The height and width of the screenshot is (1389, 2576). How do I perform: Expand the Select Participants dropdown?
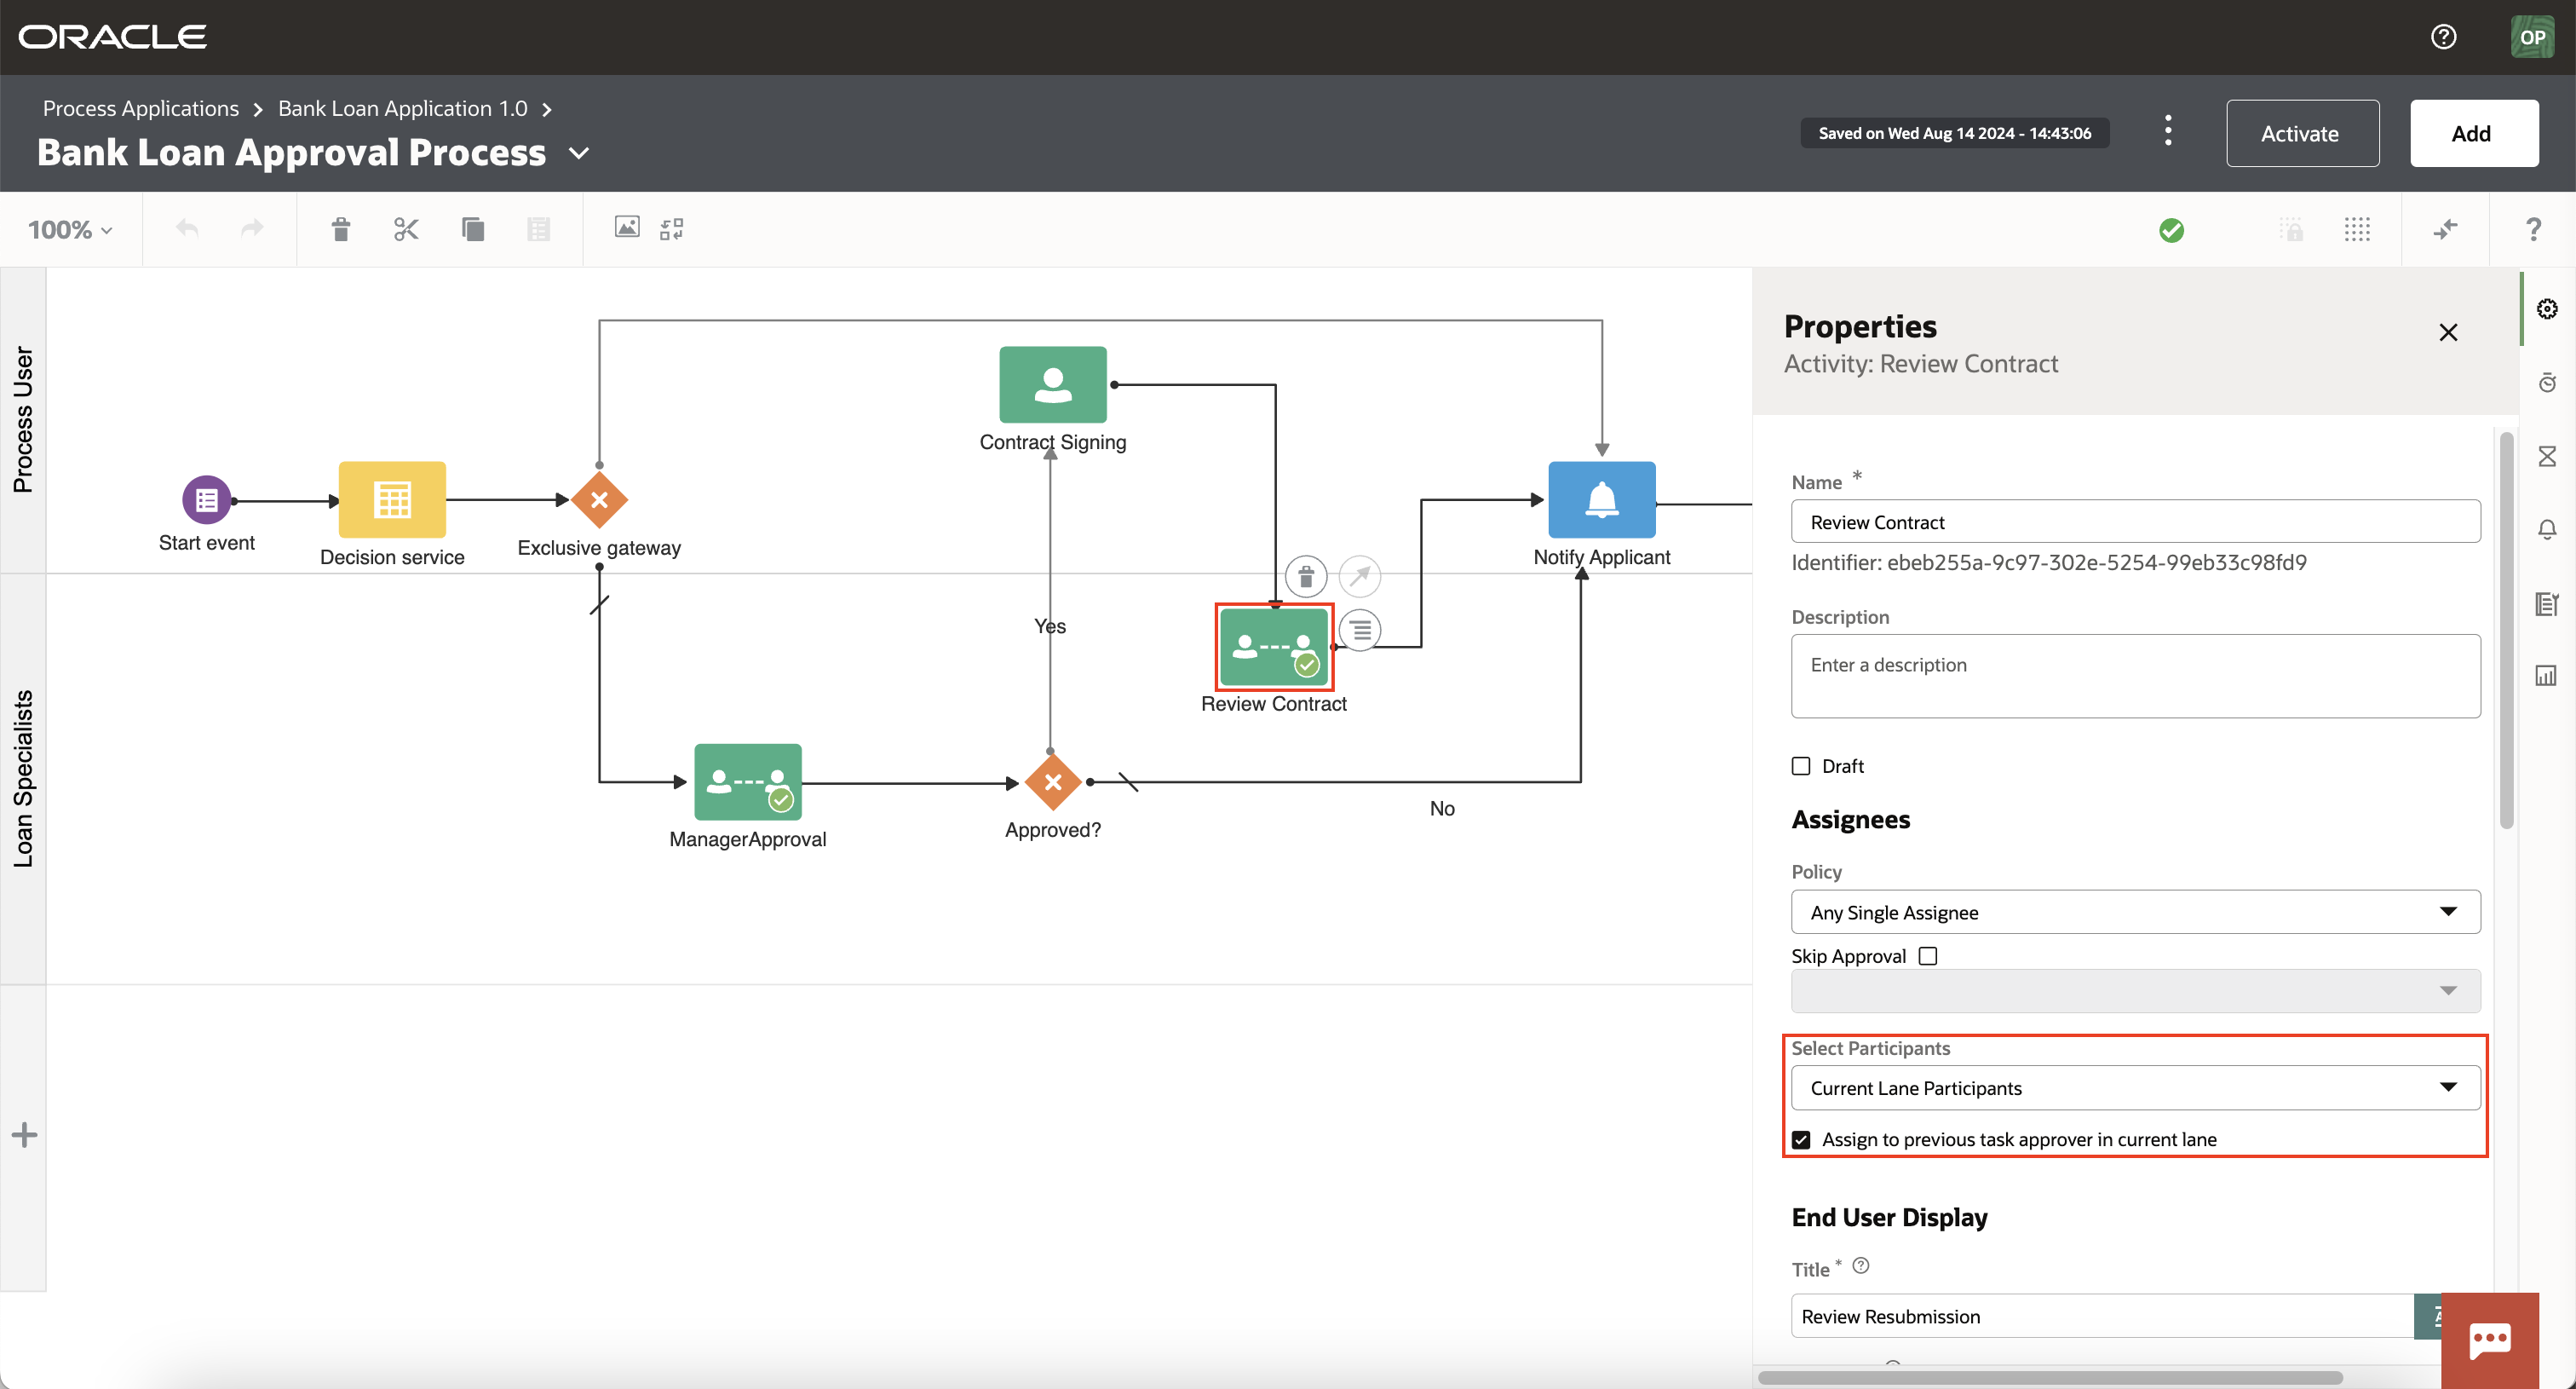pyautogui.click(x=2135, y=1088)
